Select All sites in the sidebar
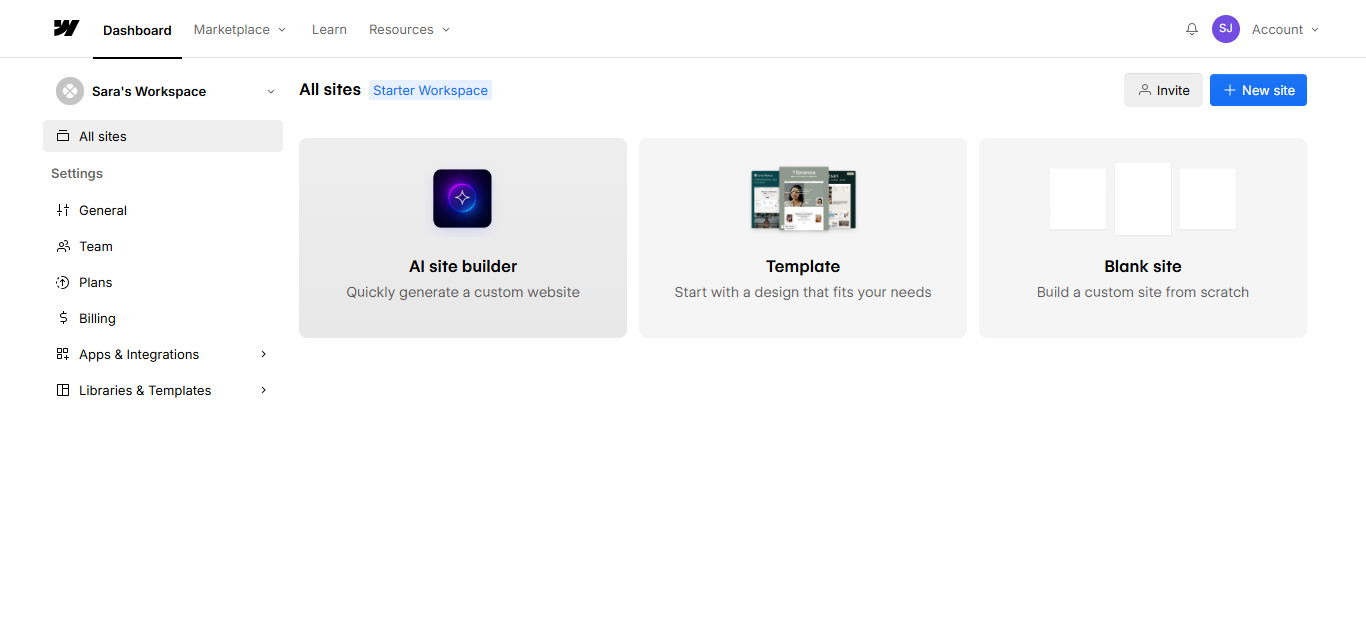Image resolution: width=1366 pixels, height=636 pixels. tap(163, 136)
